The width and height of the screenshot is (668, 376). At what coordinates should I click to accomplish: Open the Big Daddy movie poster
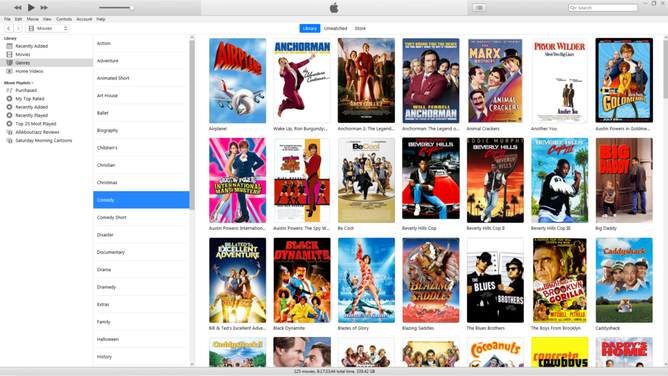click(x=624, y=181)
